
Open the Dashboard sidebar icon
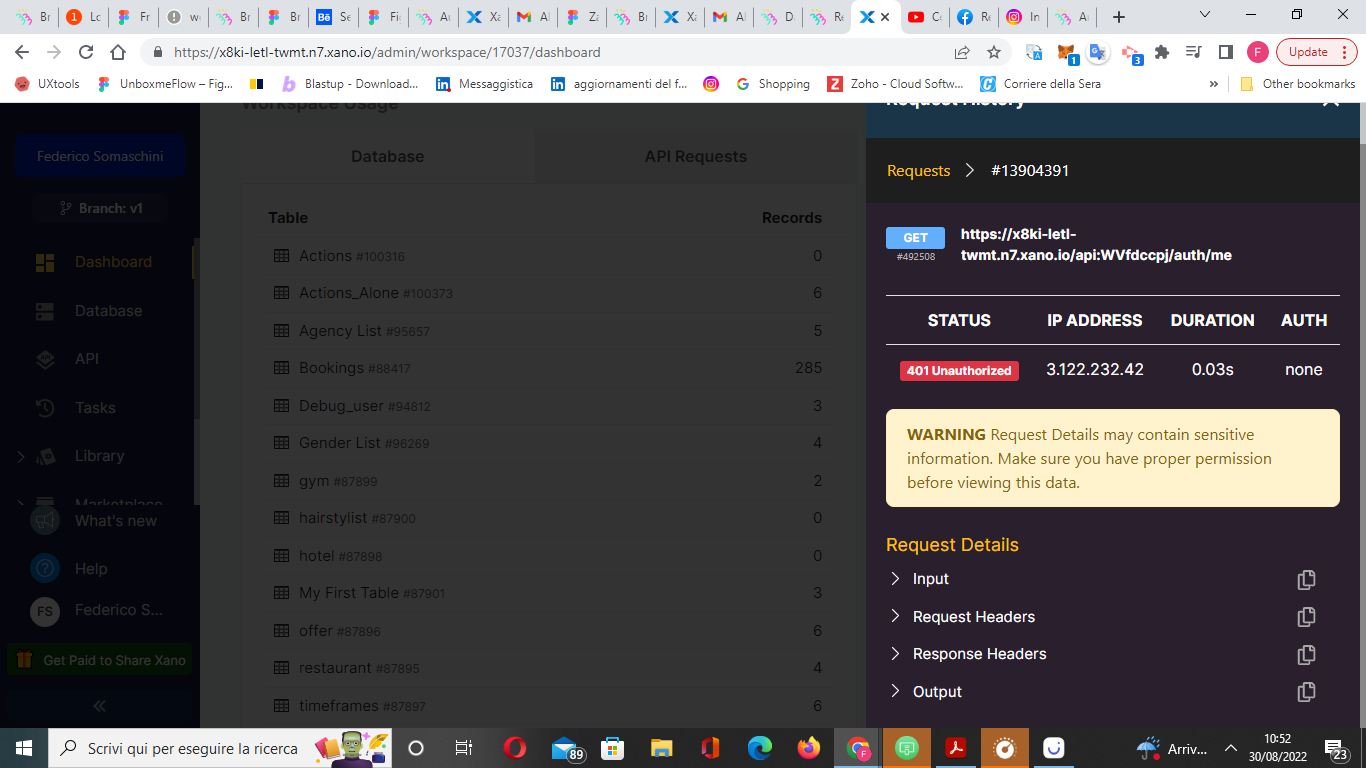point(45,262)
